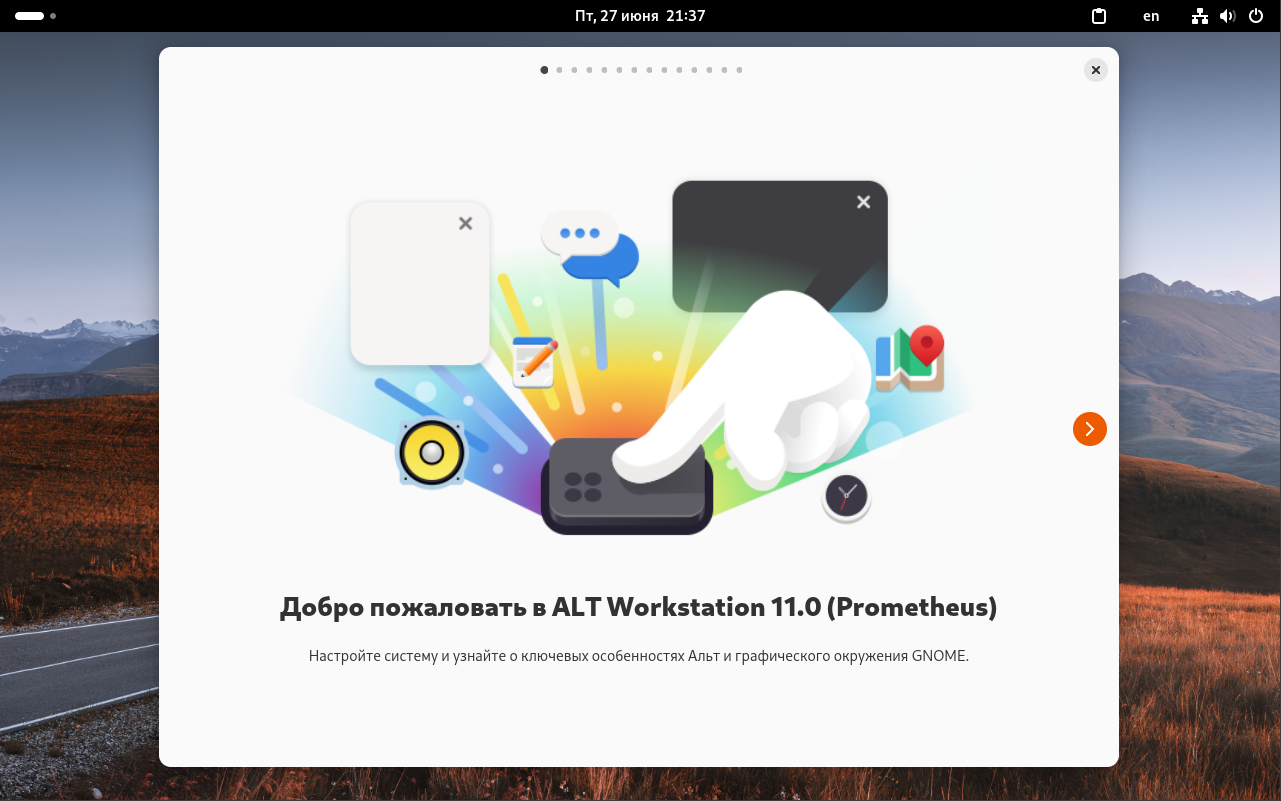Open the Activities overview pill
The image size is (1281, 801).
point(30,16)
